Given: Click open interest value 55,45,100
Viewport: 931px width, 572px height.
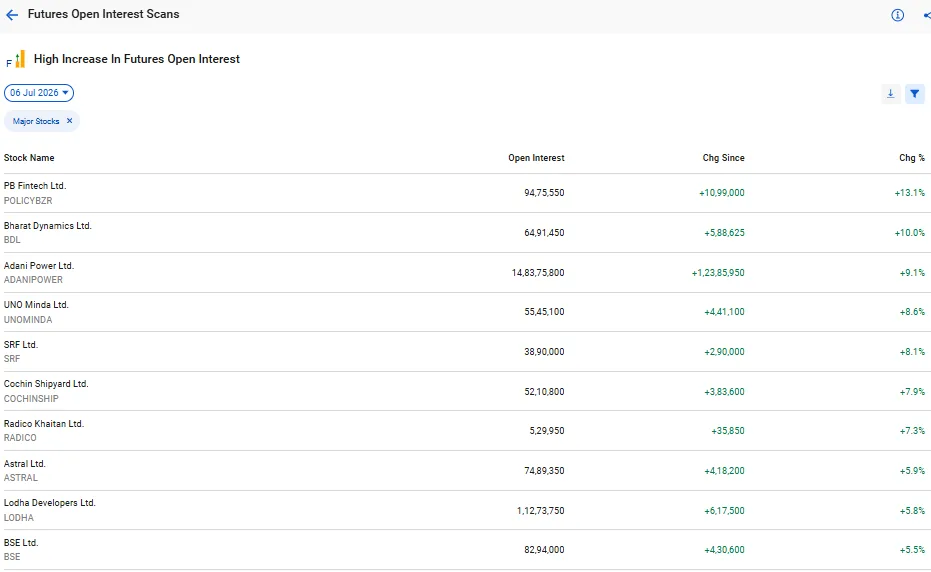Looking at the screenshot, I should coord(544,312).
